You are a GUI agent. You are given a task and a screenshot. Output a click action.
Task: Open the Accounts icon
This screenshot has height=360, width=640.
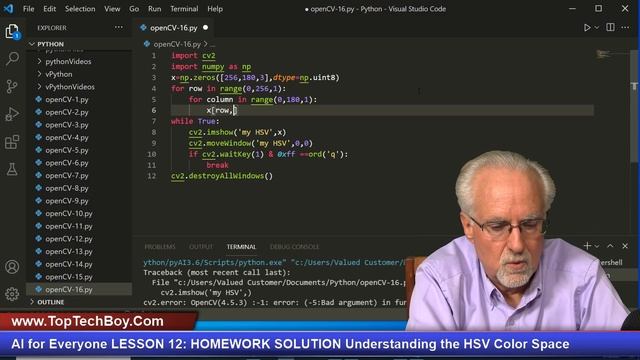coord(12,267)
